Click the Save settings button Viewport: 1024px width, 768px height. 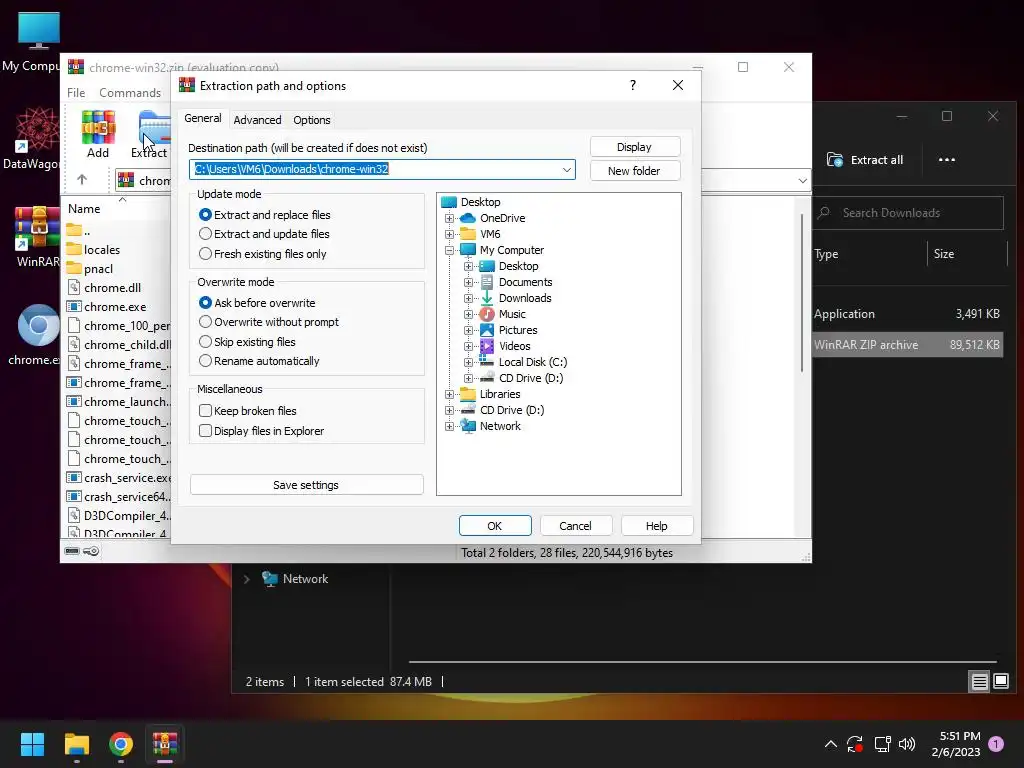[306, 485]
